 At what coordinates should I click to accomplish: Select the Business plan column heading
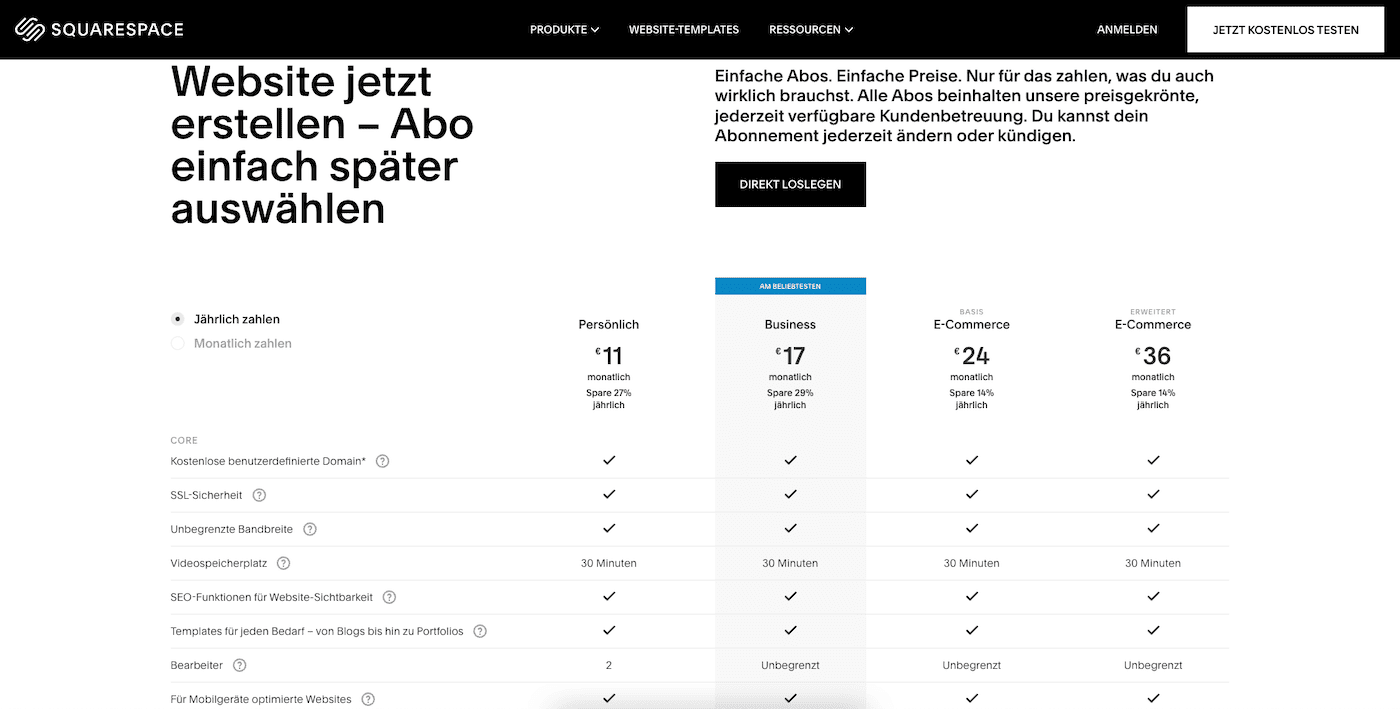point(790,324)
